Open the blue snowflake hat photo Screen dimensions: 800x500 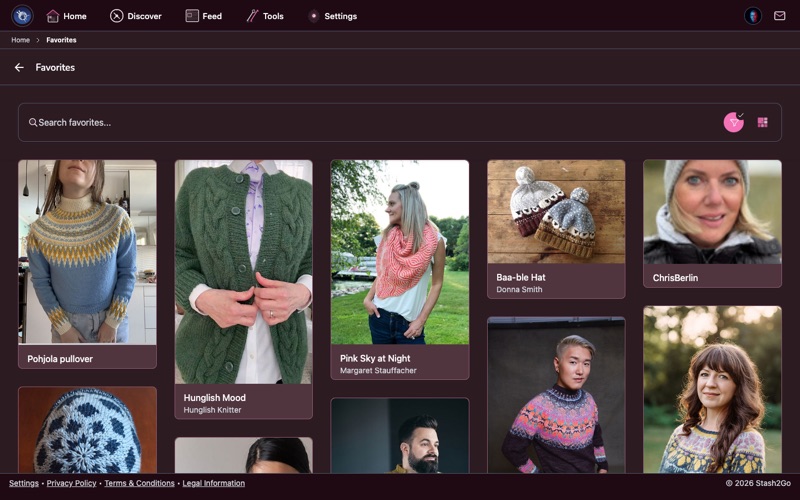click(x=87, y=430)
